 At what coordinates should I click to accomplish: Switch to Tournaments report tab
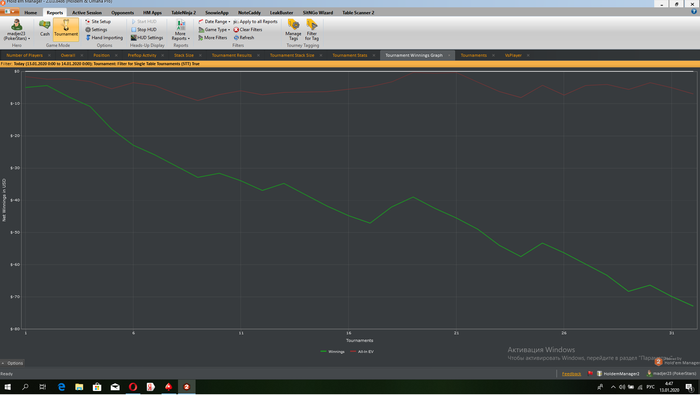tap(473, 55)
